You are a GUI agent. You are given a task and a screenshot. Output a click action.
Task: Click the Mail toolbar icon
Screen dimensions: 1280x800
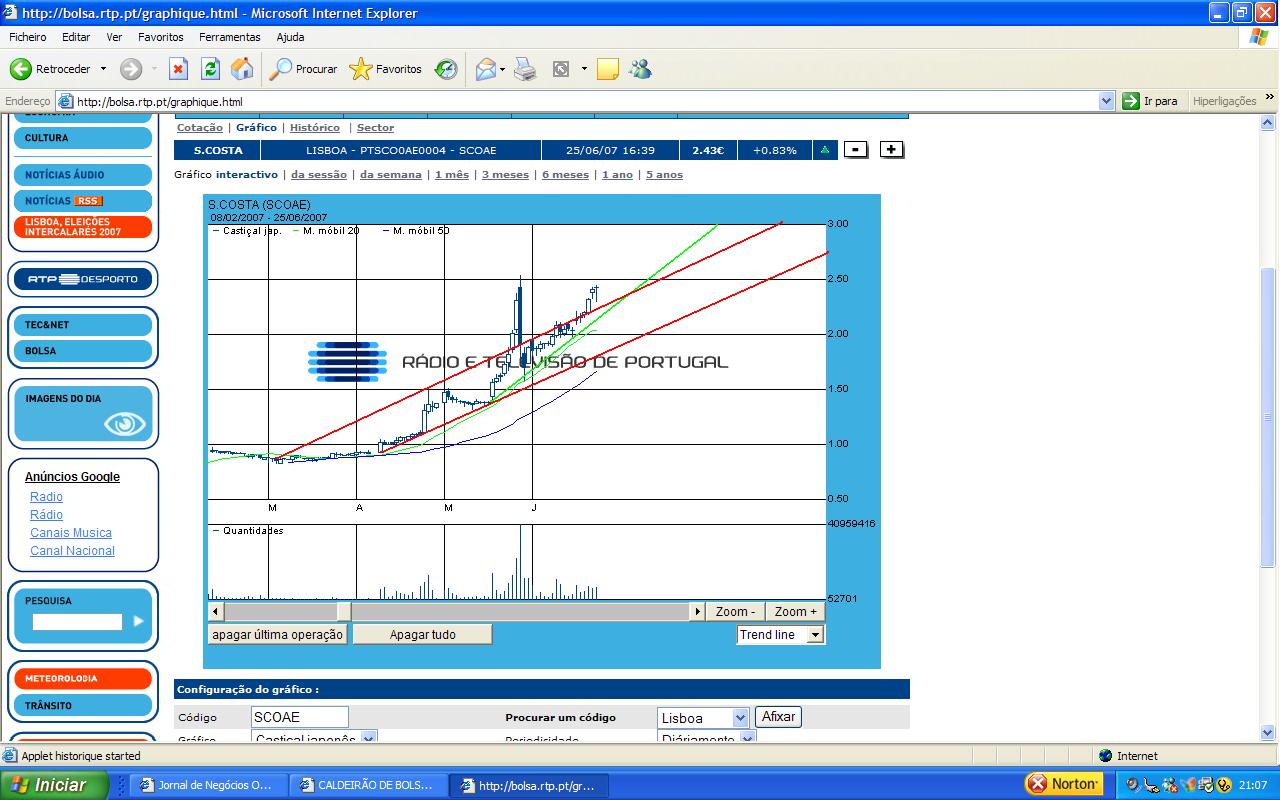click(486, 69)
